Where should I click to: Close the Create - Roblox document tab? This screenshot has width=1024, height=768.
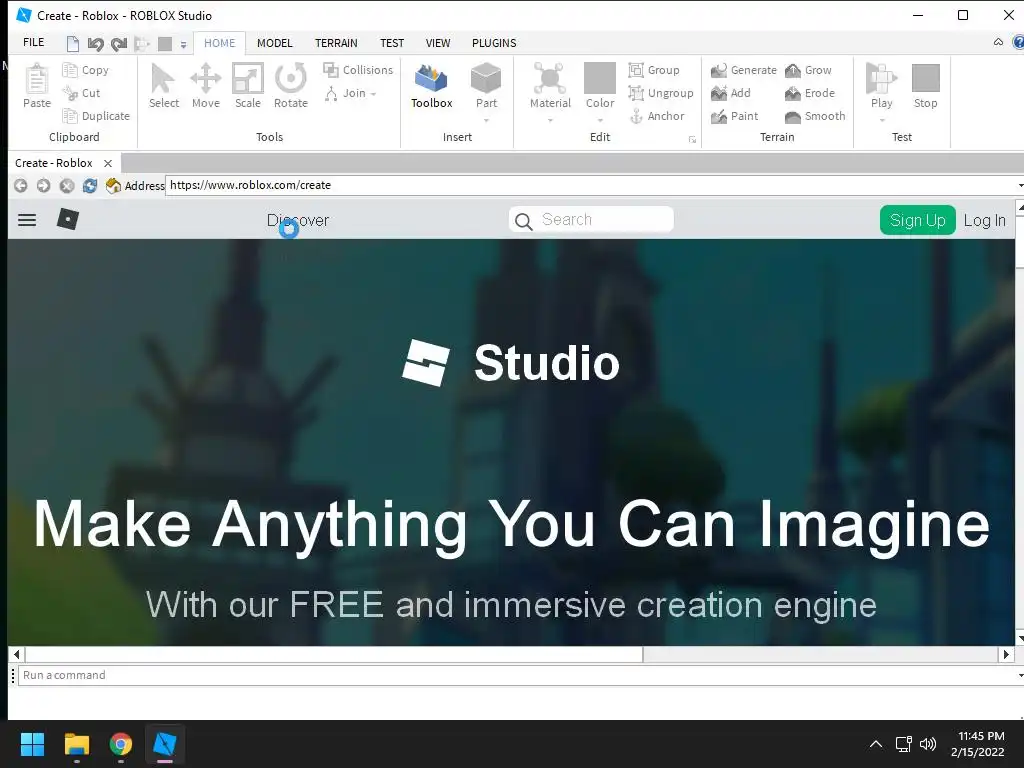point(108,163)
